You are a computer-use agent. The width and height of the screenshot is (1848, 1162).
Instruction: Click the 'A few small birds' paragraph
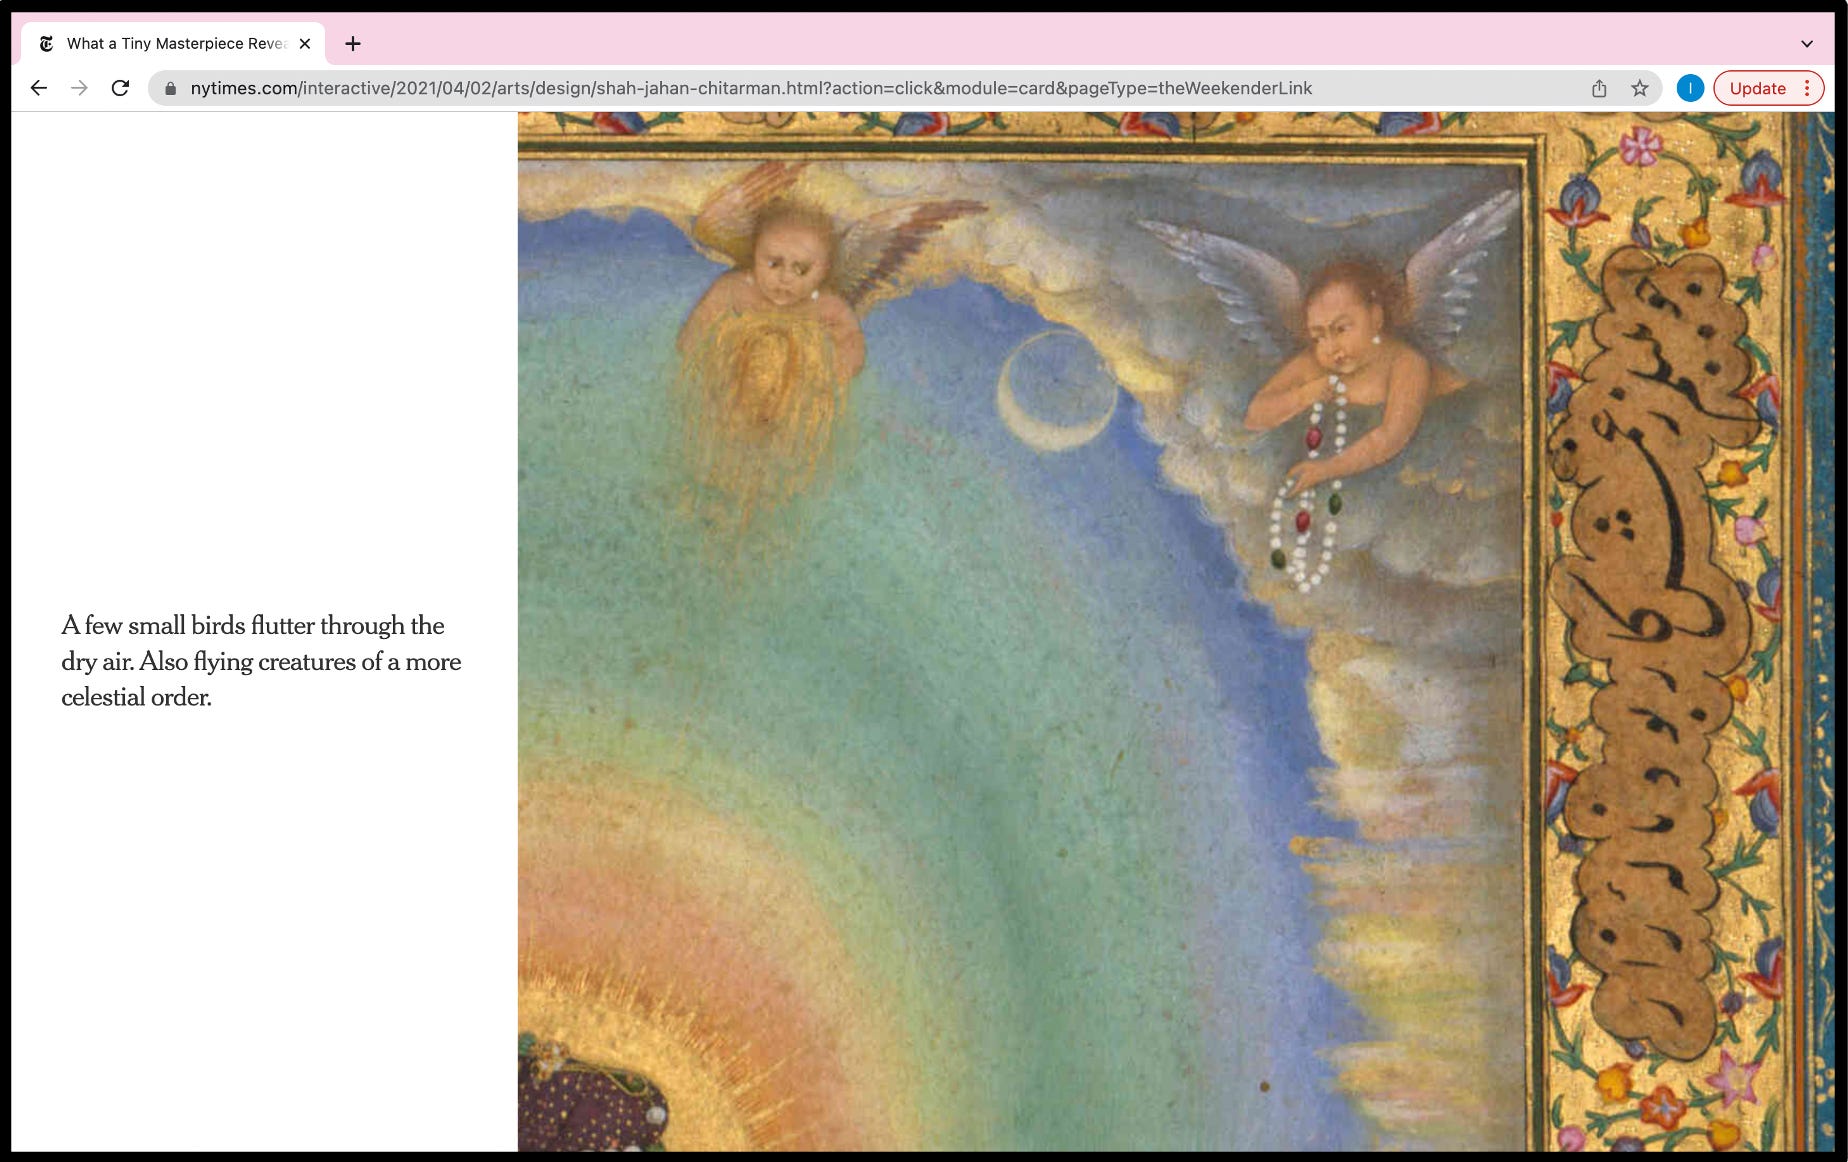pyautogui.click(x=261, y=661)
